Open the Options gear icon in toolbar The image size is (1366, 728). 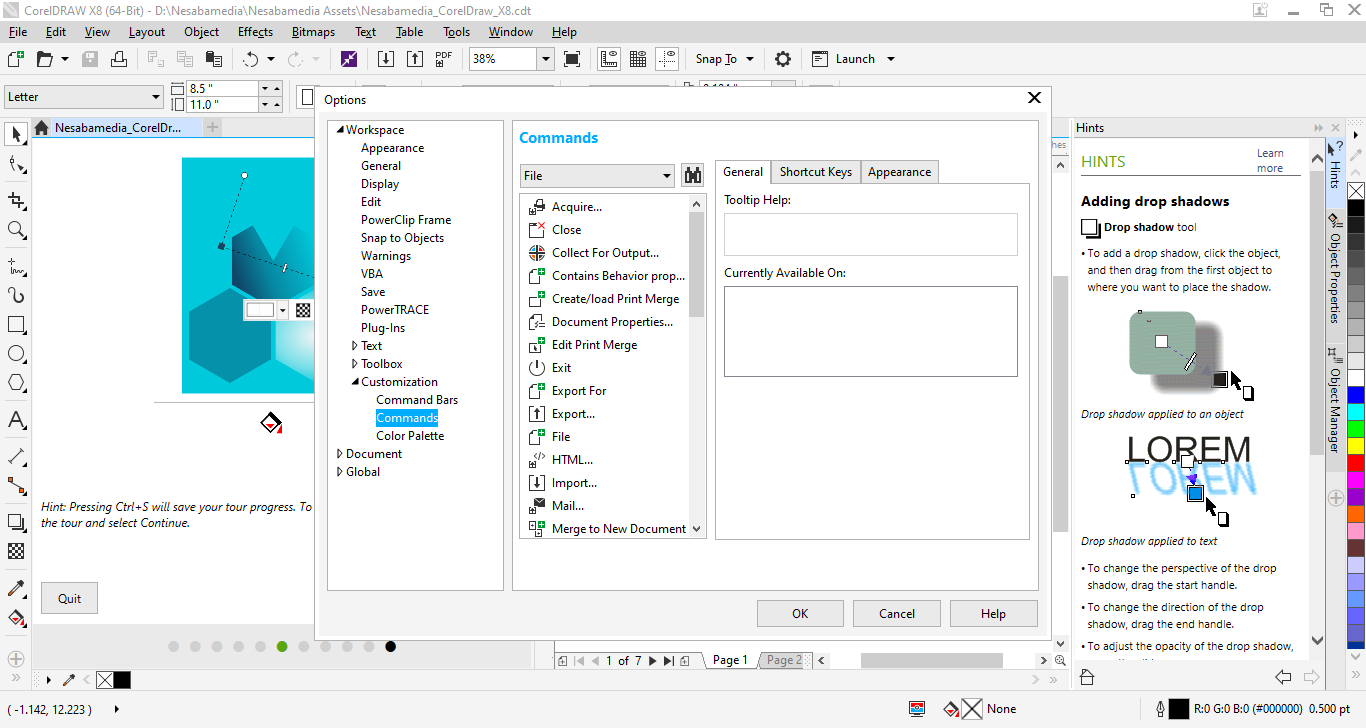783,59
